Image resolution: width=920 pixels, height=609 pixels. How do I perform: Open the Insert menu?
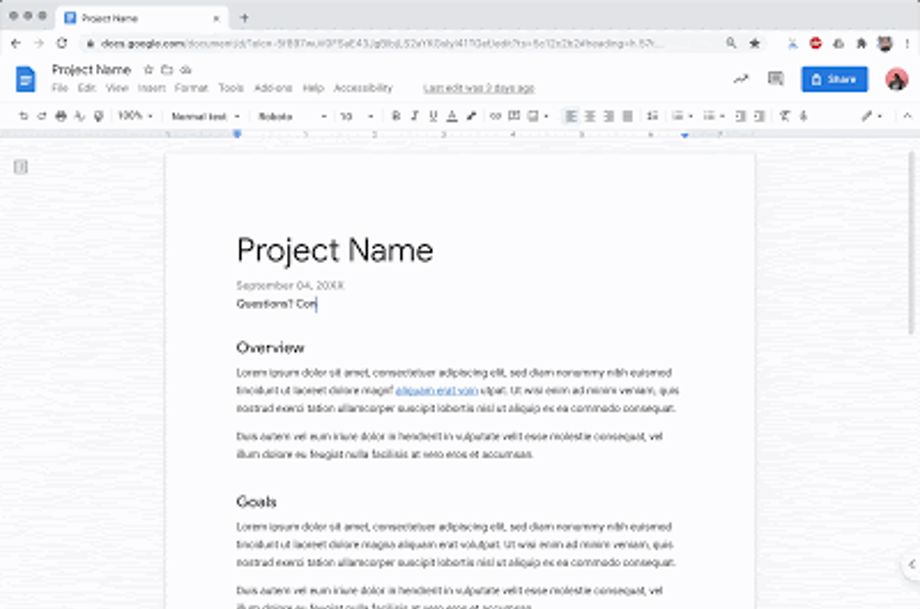point(151,88)
